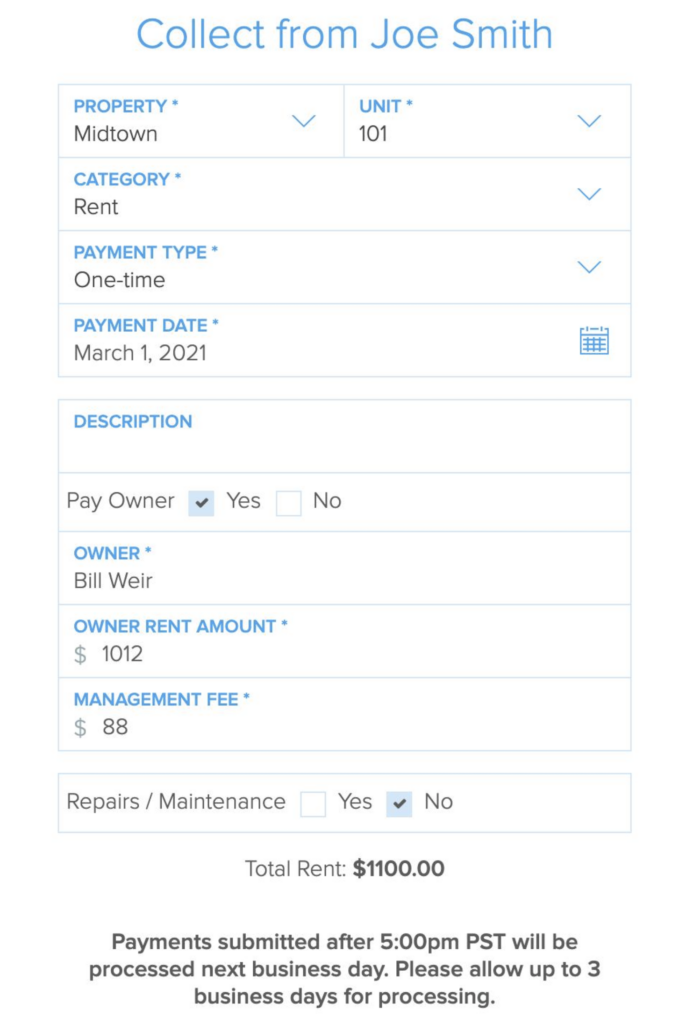Click the Total Rent amount $1100.00
Screen dimensions: 686x1024
click(399, 869)
